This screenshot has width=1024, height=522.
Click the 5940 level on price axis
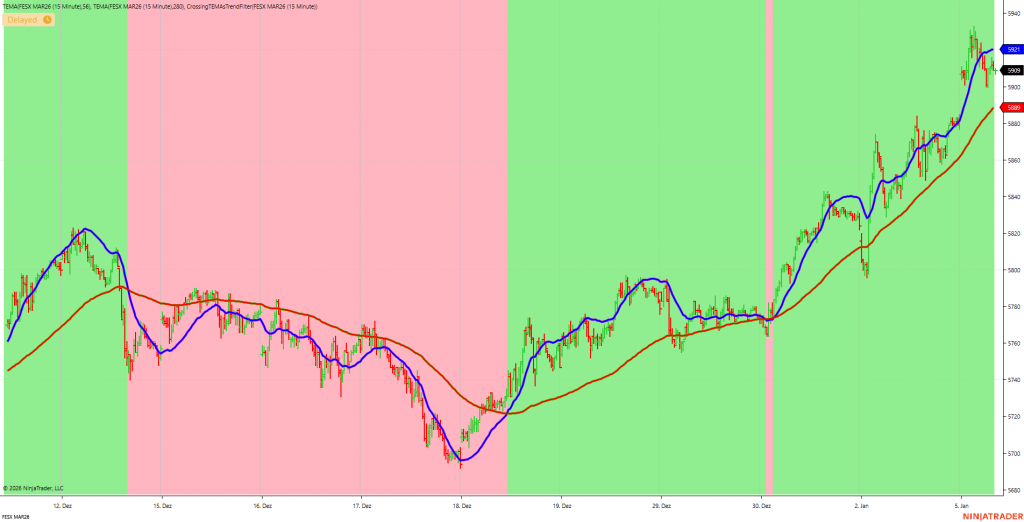1013,14
